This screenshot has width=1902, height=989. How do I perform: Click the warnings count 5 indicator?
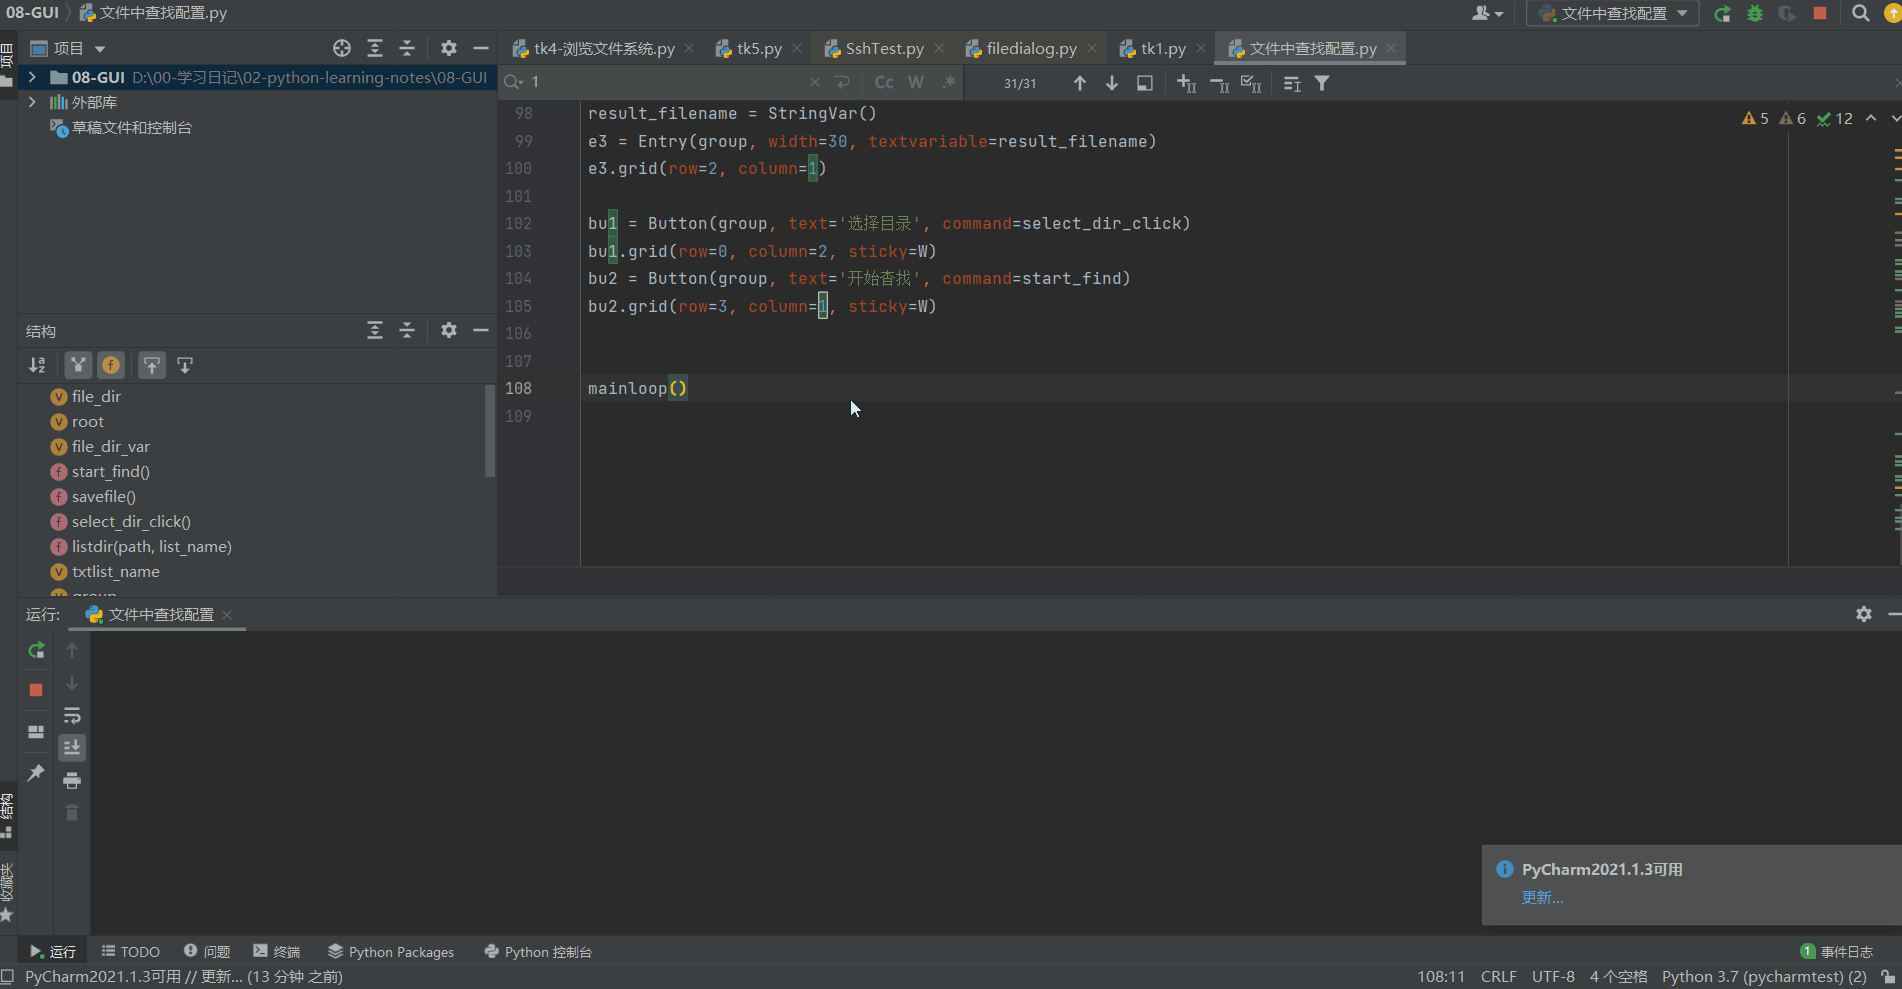[x=1755, y=118]
